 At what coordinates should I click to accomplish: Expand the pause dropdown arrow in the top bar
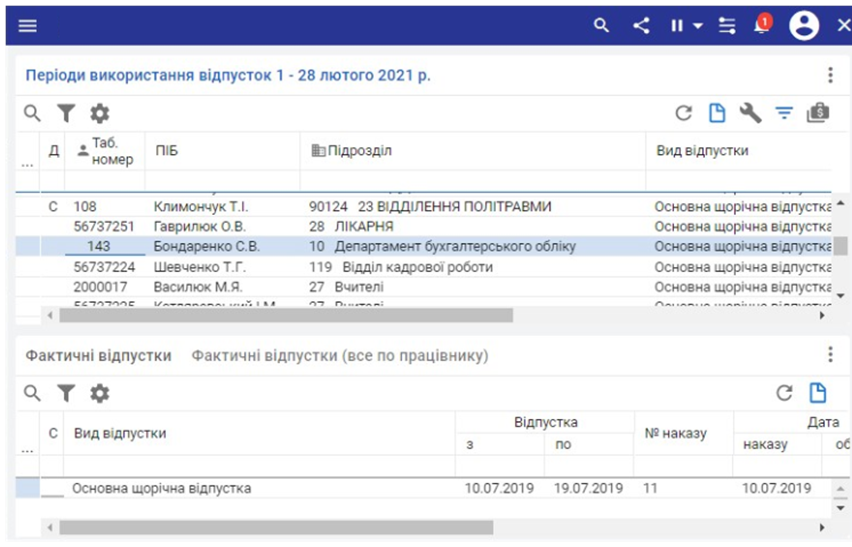(x=698, y=26)
